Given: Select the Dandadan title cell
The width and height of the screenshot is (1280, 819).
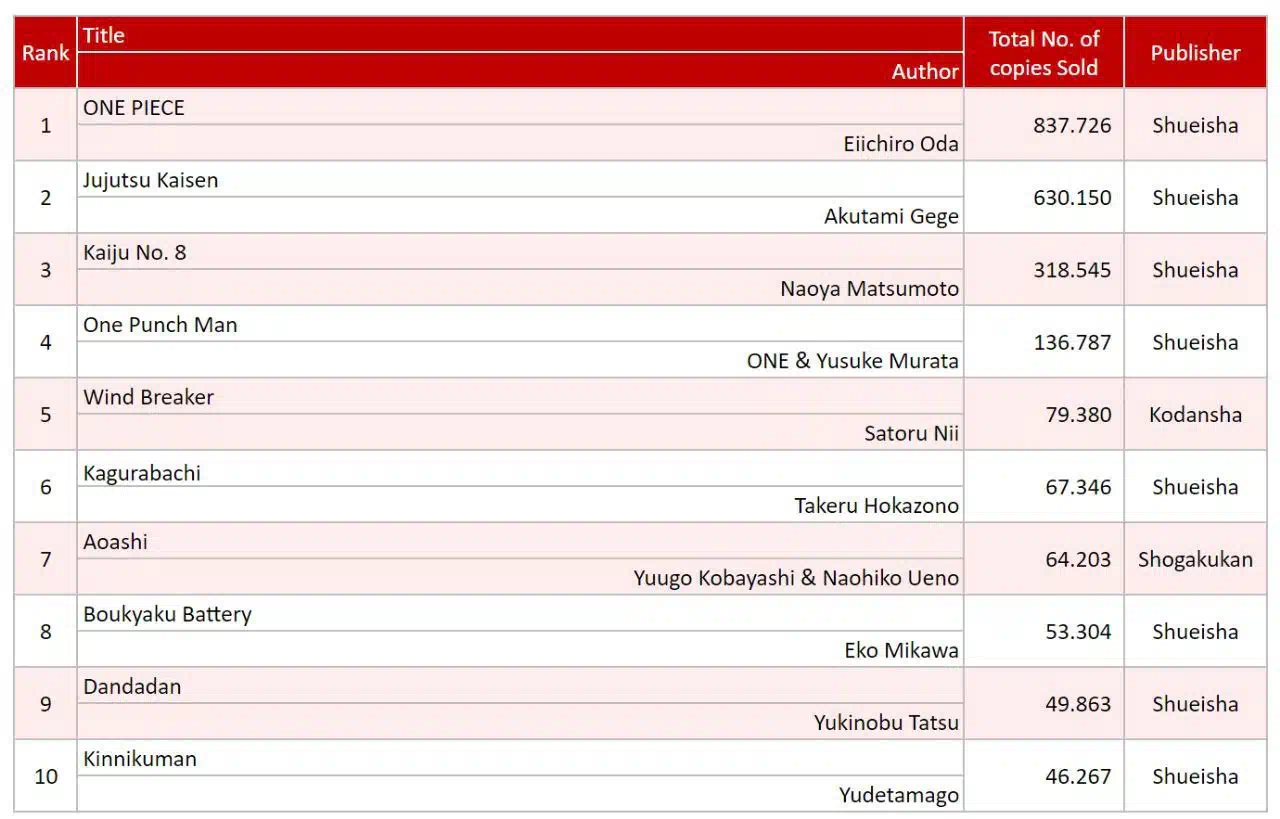Looking at the screenshot, I should click(x=520, y=686).
